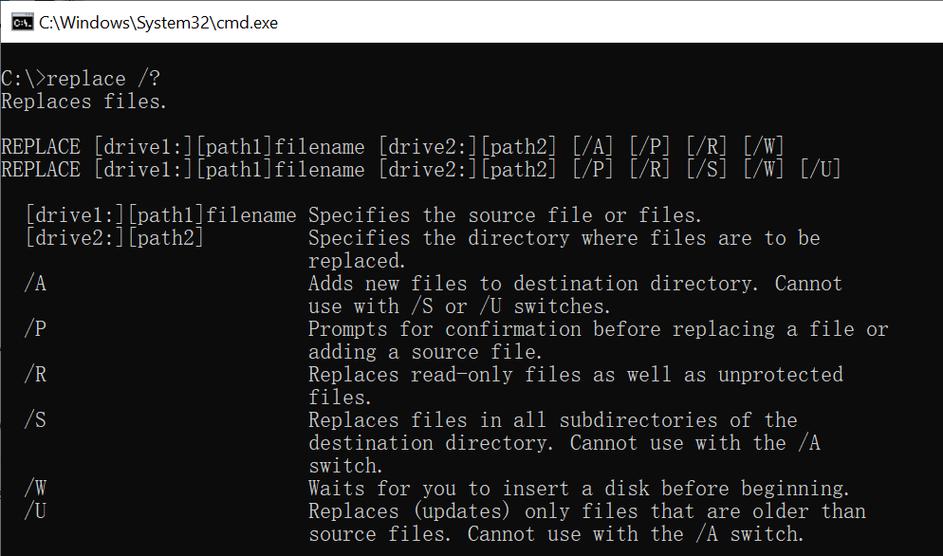Viewport: 943px width, 556px height.
Task: Click the /U switch label in the description list
Action: [36, 511]
